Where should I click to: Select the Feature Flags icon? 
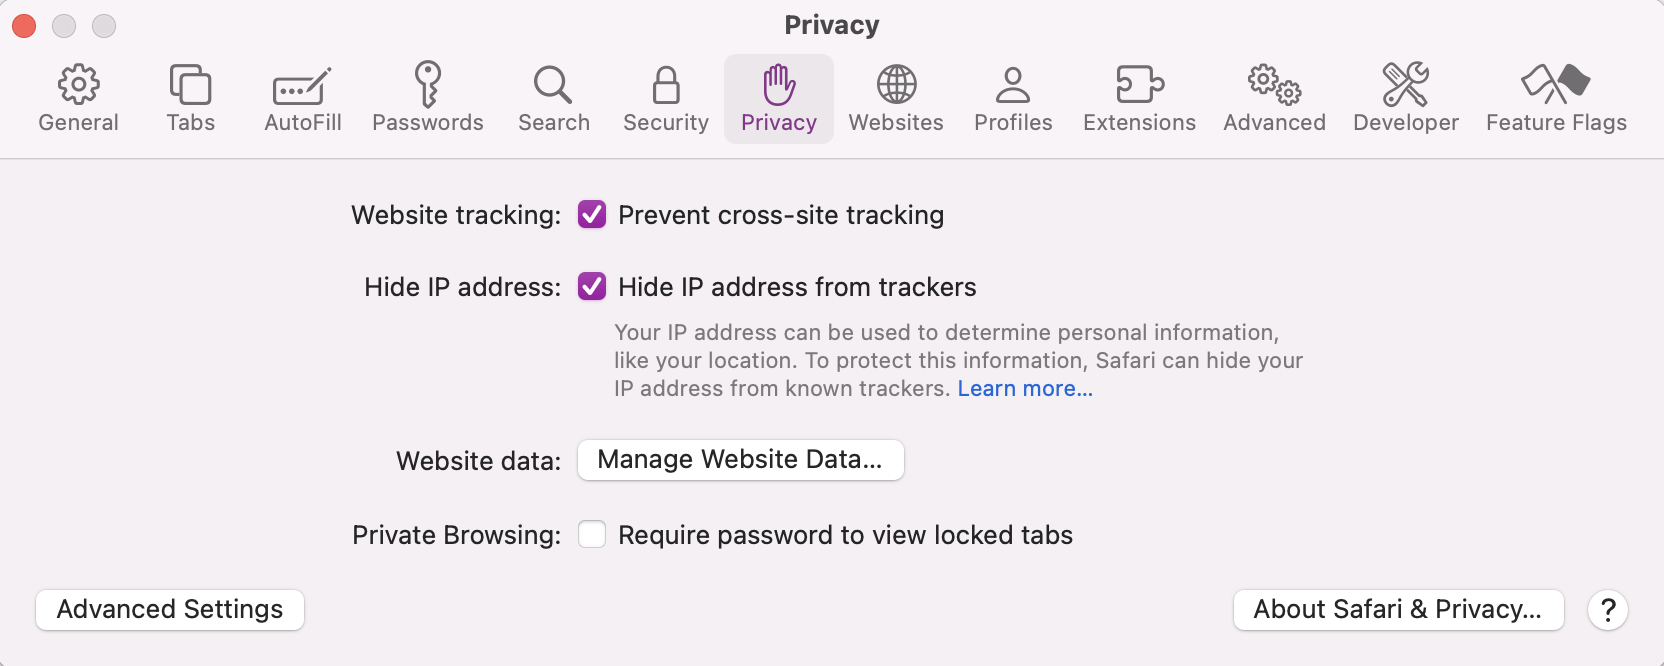[1556, 97]
